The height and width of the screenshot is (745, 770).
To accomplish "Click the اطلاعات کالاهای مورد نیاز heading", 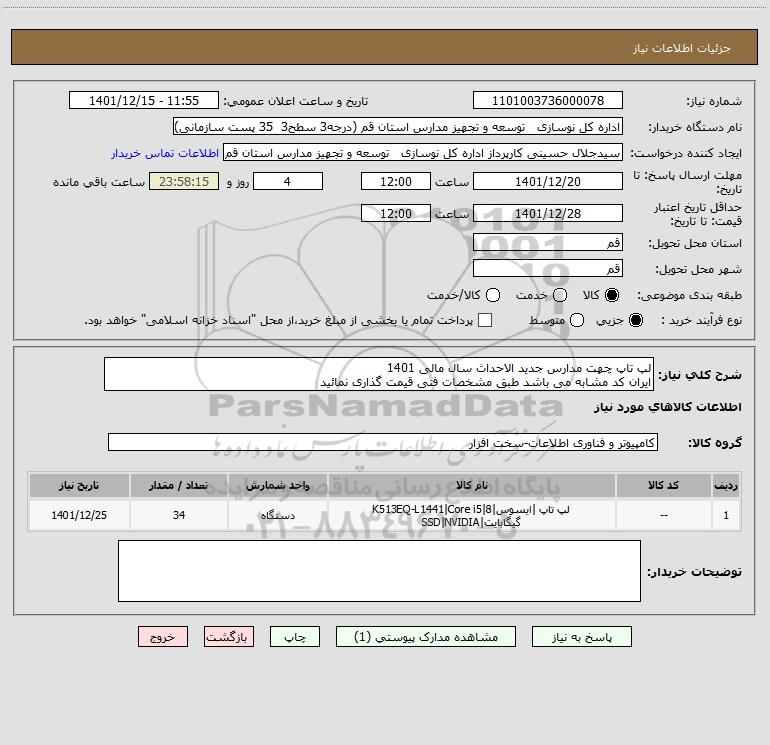I will 668,407.
